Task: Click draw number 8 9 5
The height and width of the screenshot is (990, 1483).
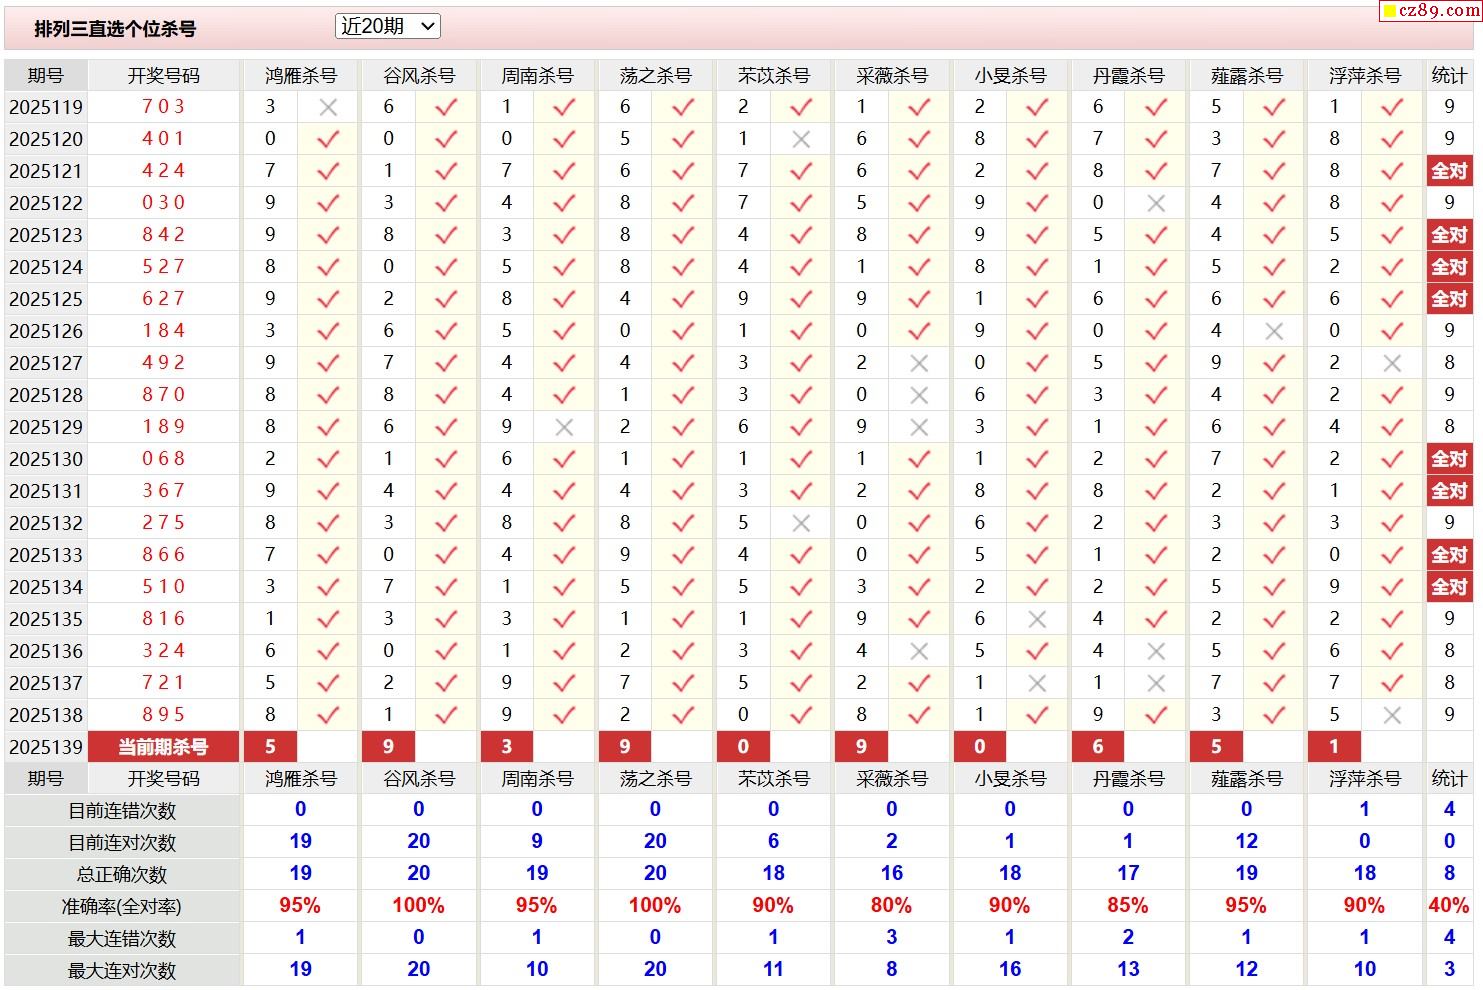Action: coord(163,715)
